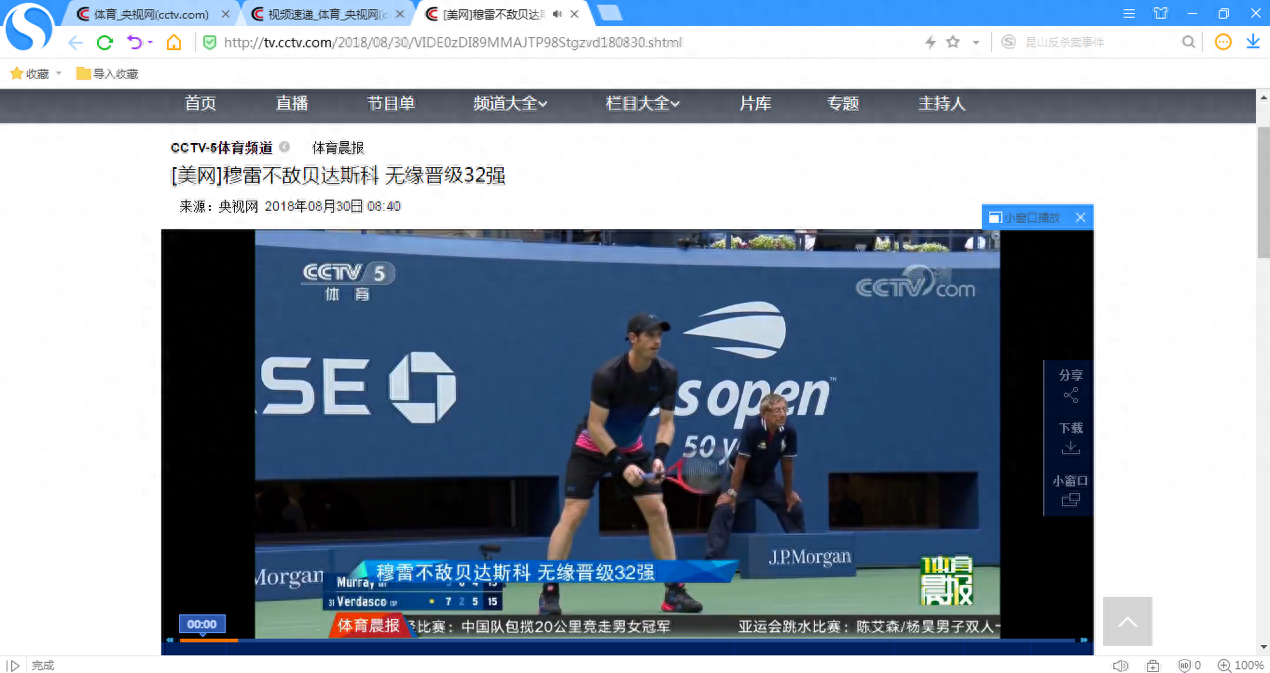The image size is (1270, 673).
Task: Expand the dropdown arrow next to the undo icon
Action: coord(150,42)
